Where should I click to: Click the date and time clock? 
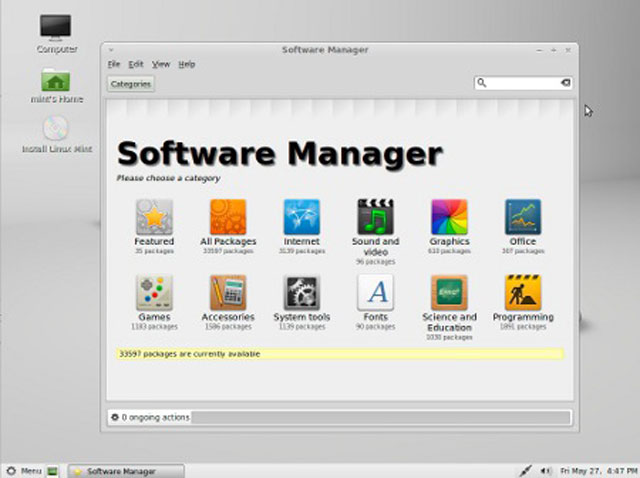[598, 471]
